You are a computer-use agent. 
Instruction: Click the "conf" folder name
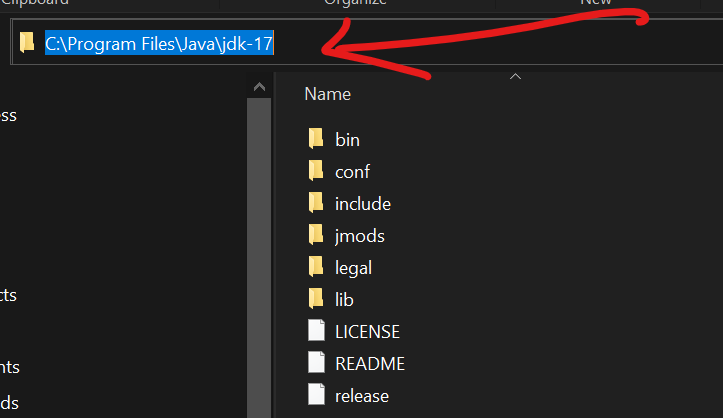[x=352, y=172]
